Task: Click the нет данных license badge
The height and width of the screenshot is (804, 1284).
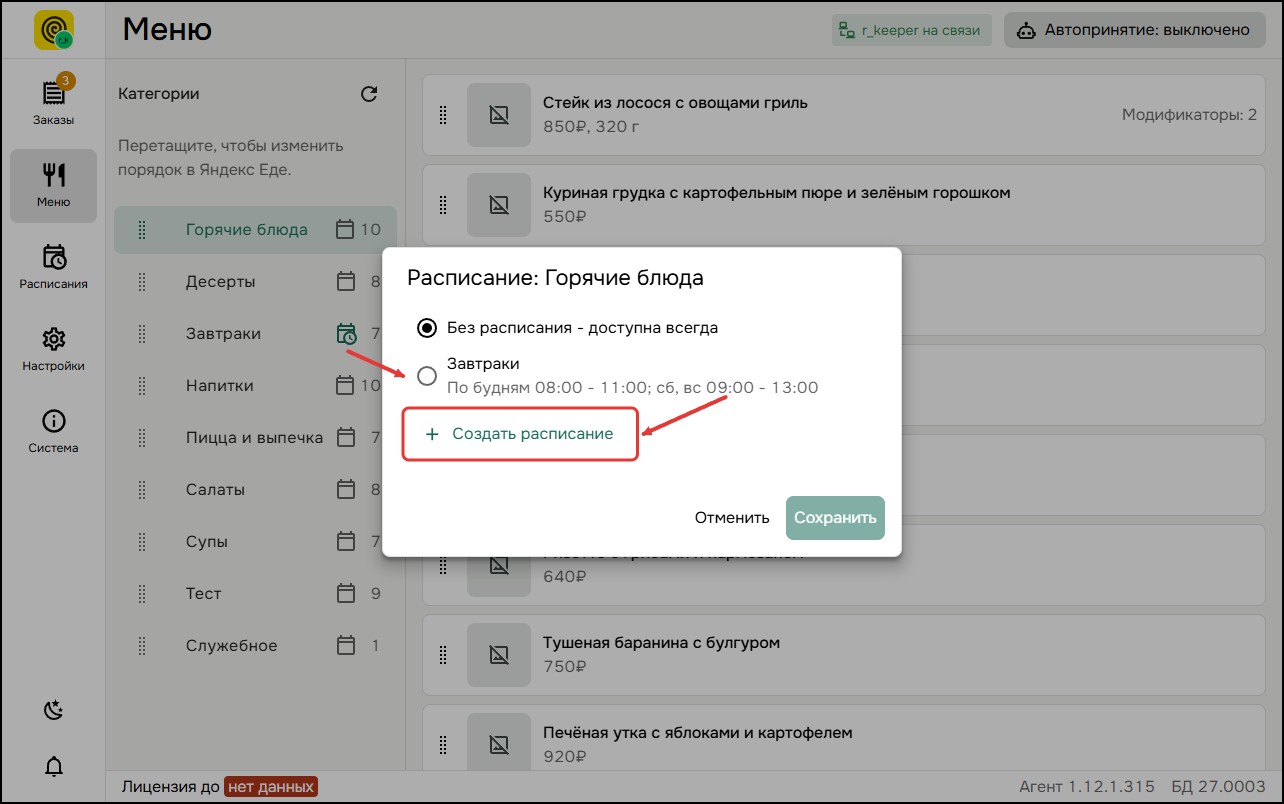Action: pyautogui.click(x=271, y=786)
